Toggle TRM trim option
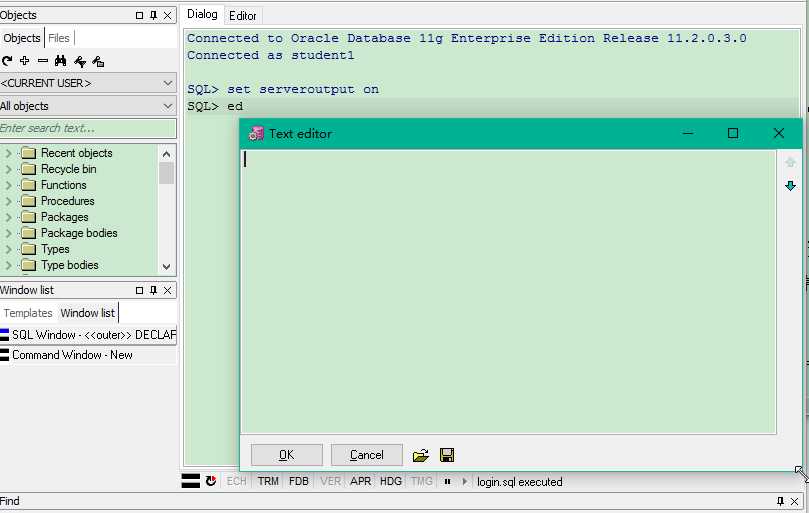This screenshot has width=809, height=513. 268,482
